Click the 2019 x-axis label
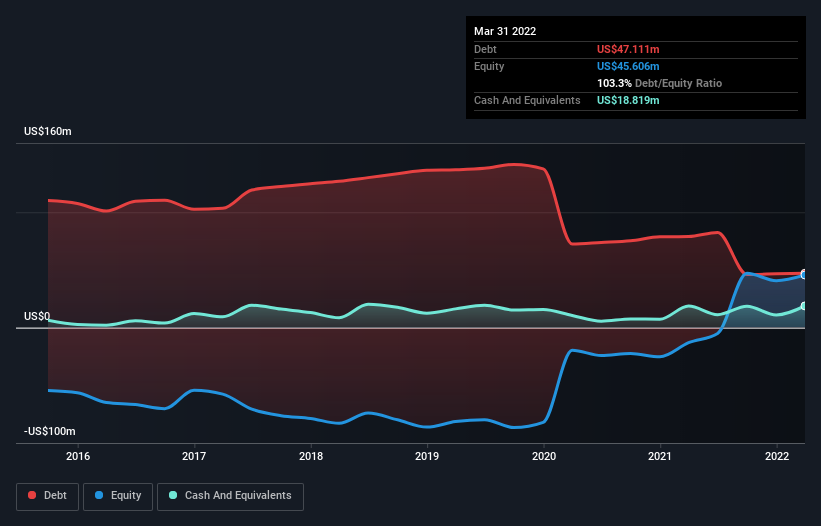The image size is (821, 526). (x=427, y=456)
